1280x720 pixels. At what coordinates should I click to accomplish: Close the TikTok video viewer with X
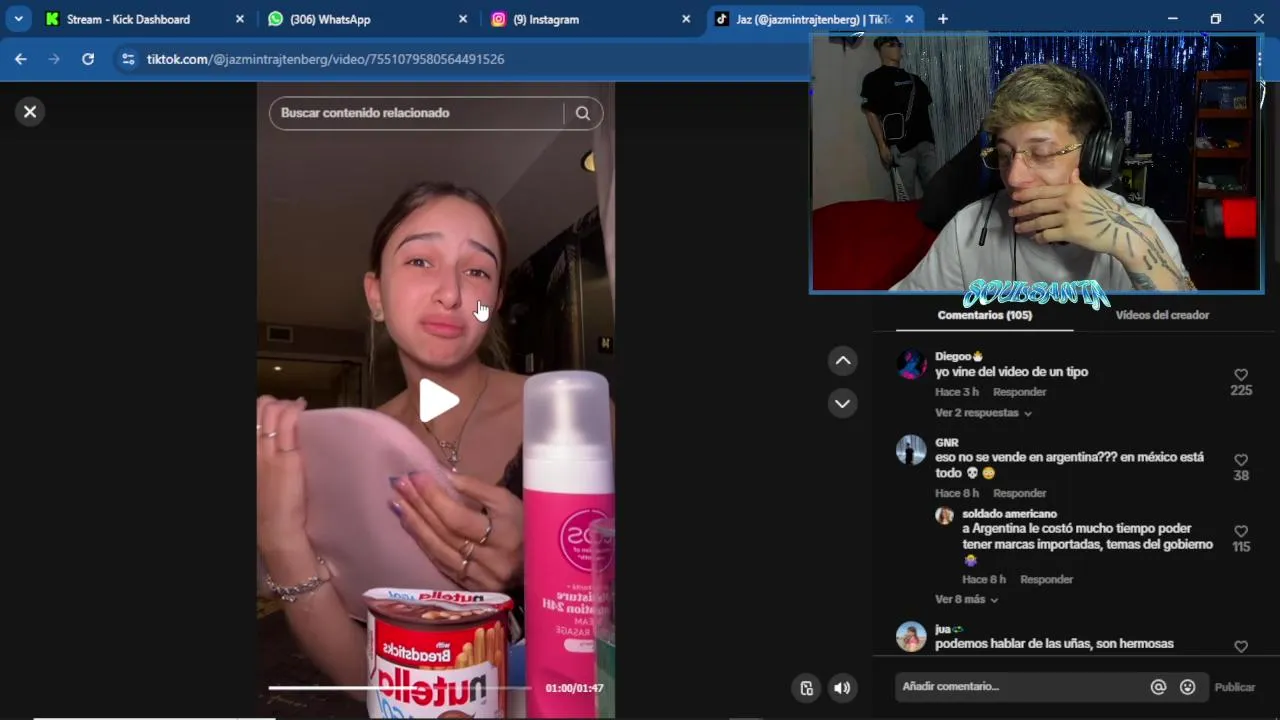tap(30, 112)
